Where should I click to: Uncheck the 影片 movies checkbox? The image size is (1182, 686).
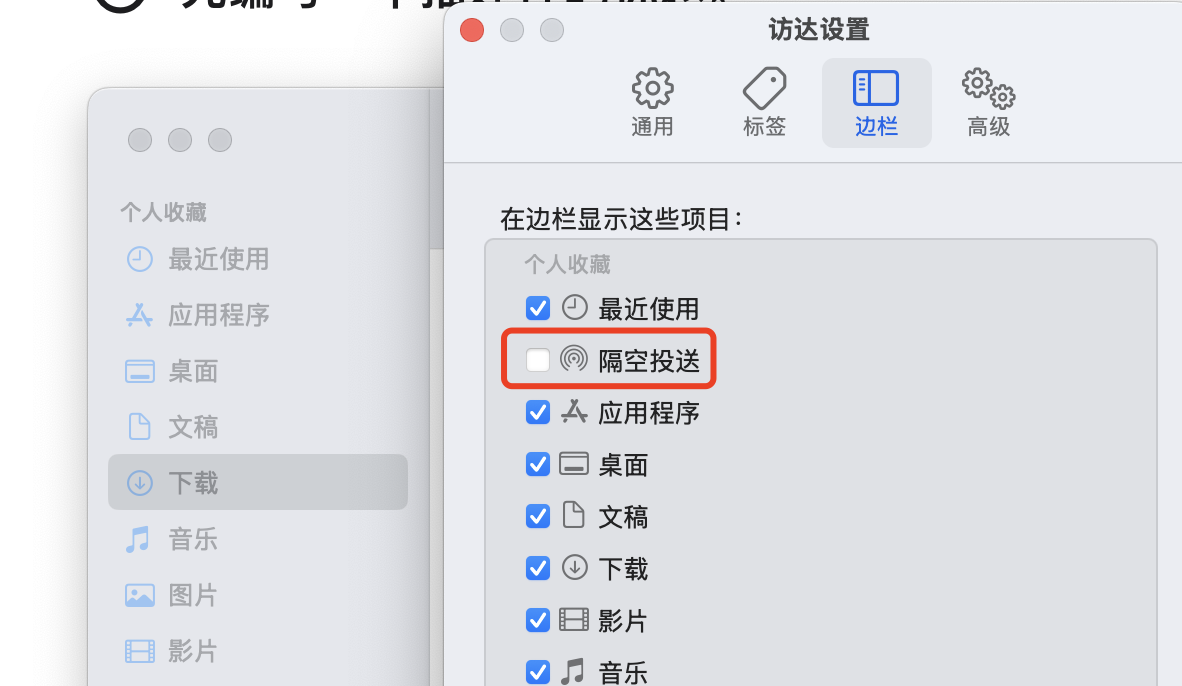537,620
